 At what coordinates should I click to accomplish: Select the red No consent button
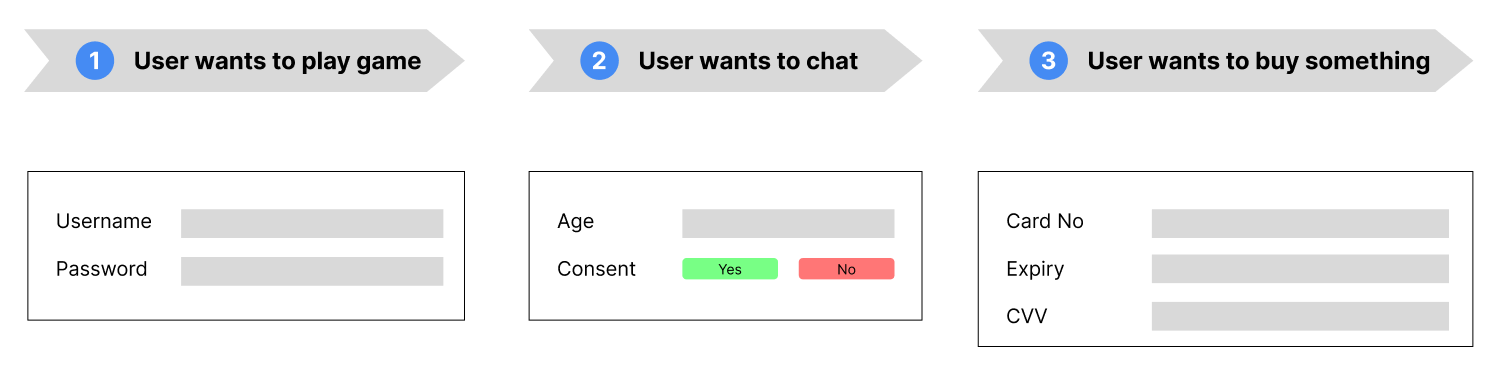coord(846,269)
